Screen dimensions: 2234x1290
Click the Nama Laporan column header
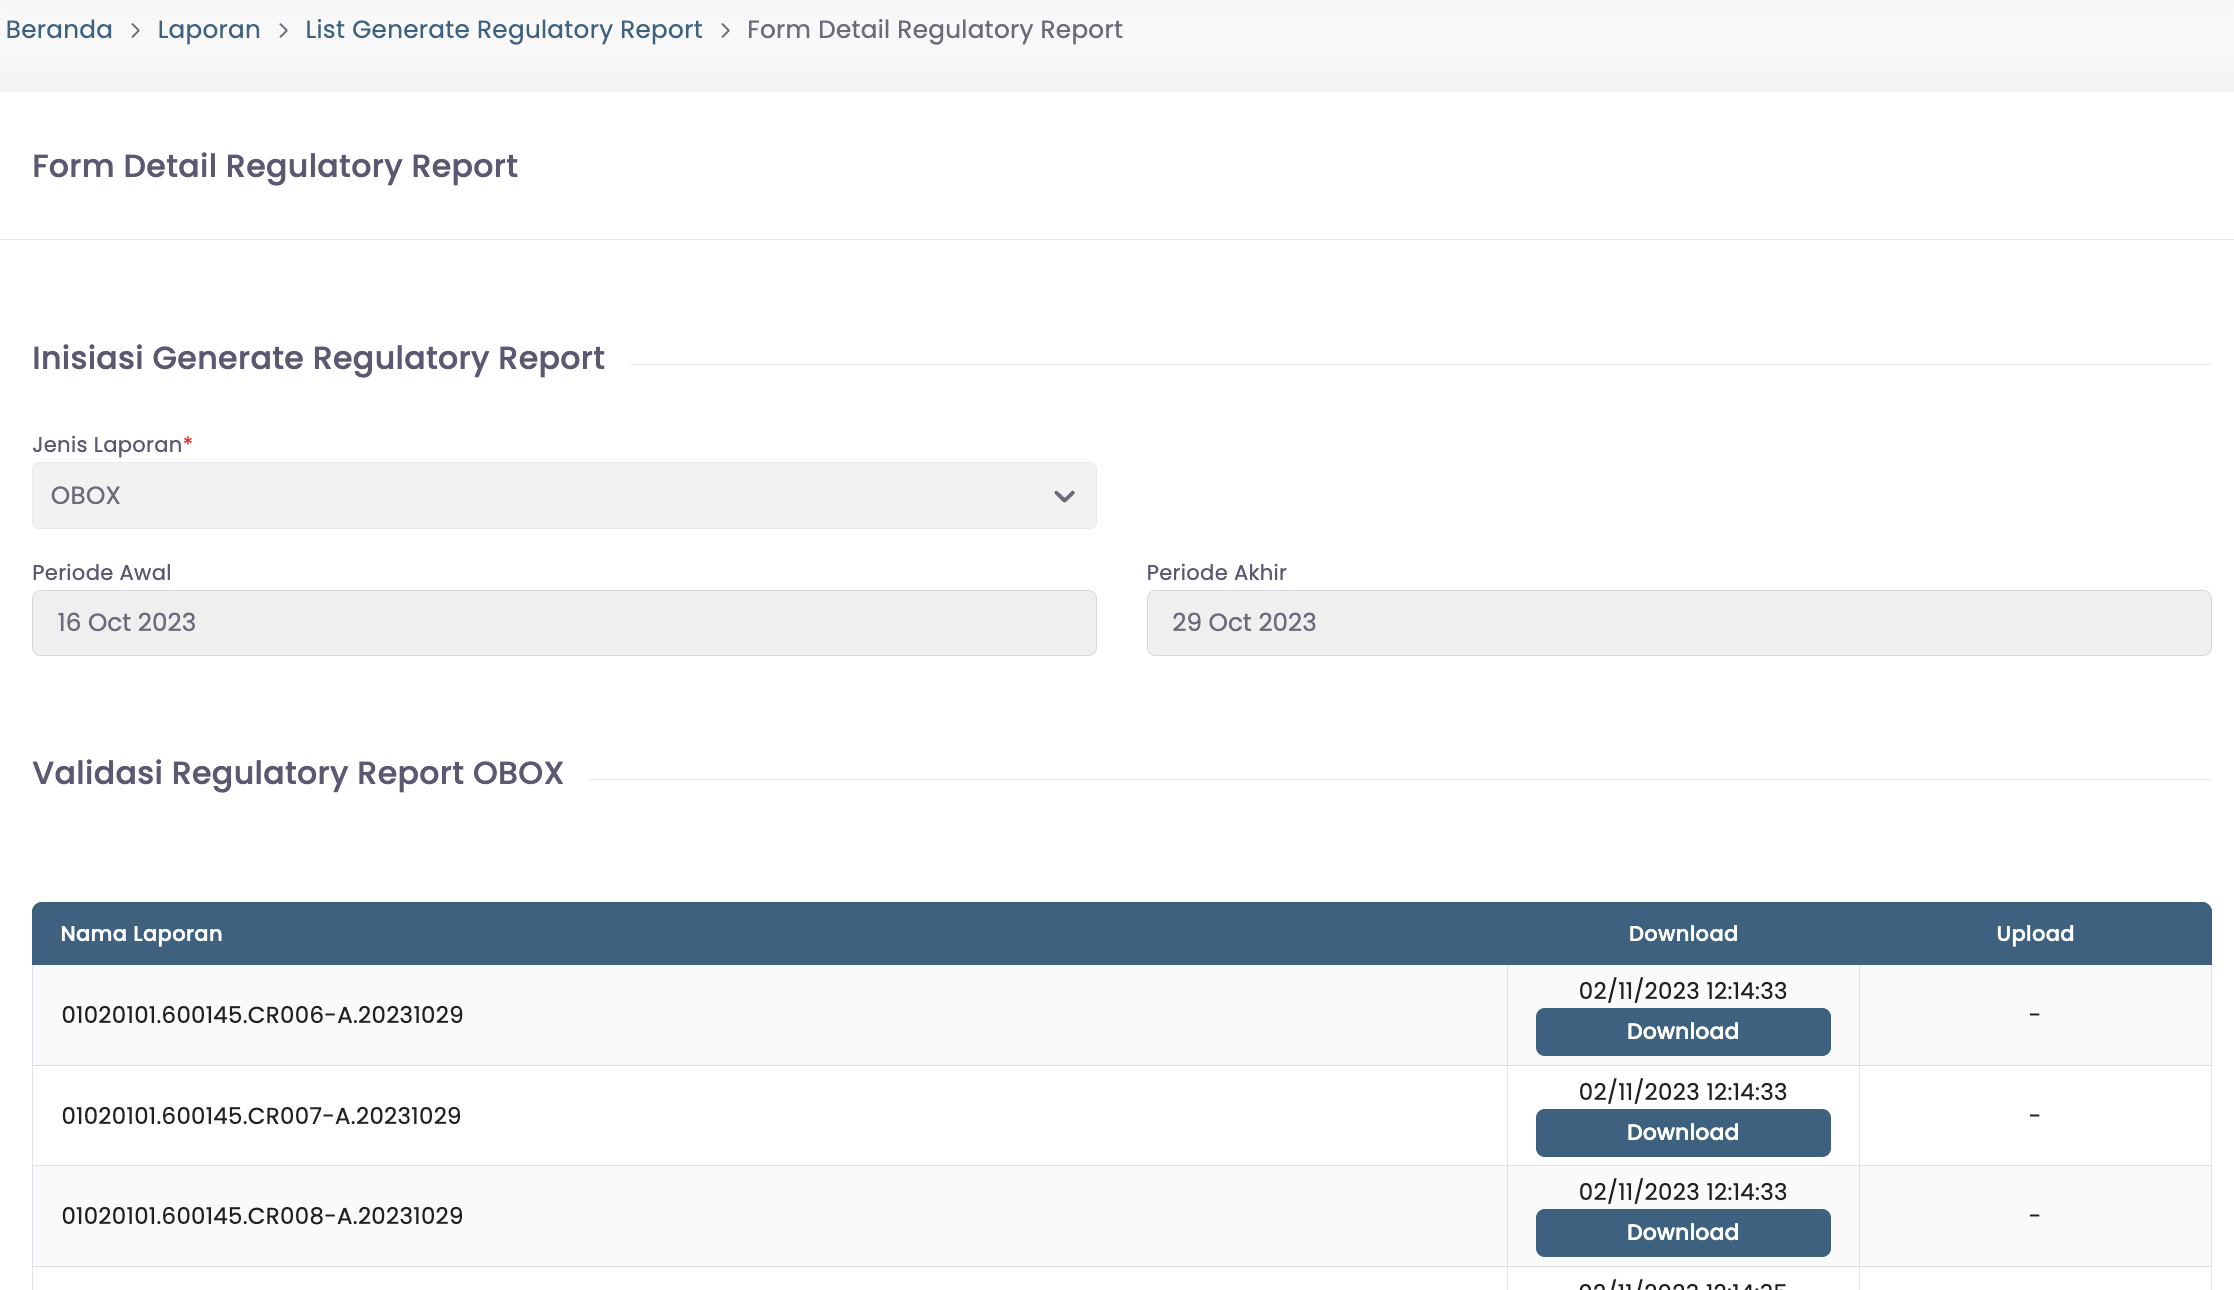pos(141,934)
